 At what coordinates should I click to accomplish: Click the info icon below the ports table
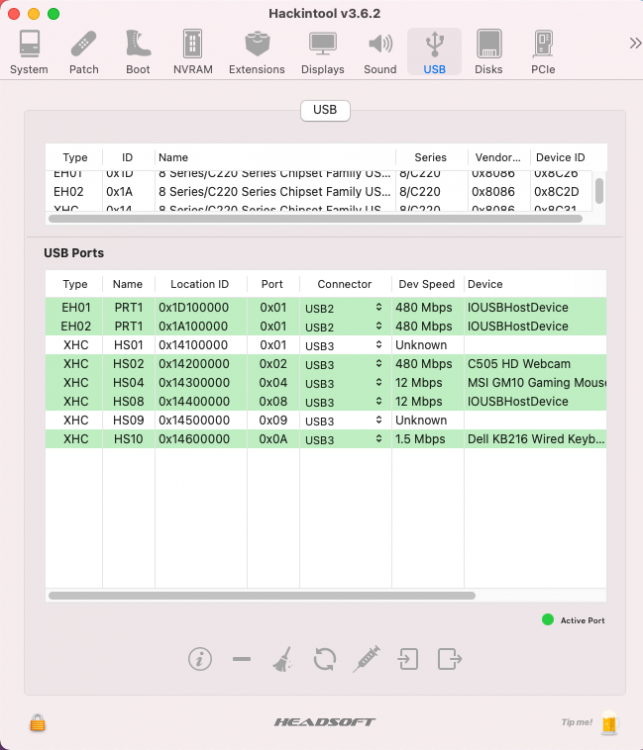[200, 659]
